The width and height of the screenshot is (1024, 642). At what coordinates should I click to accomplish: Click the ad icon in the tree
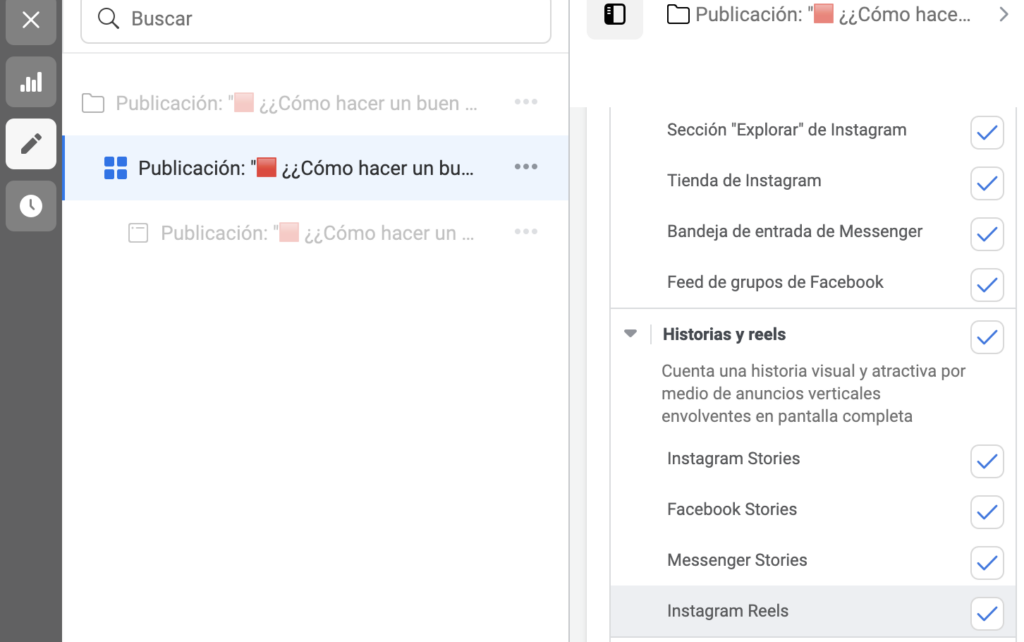click(x=138, y=233)
